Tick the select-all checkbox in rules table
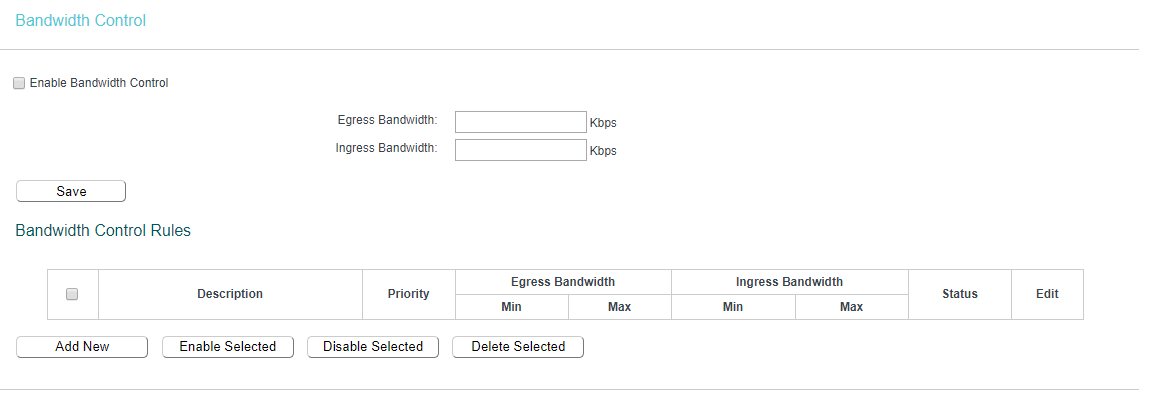Viewport: 1151px width, 416px height. coord(72,294)
